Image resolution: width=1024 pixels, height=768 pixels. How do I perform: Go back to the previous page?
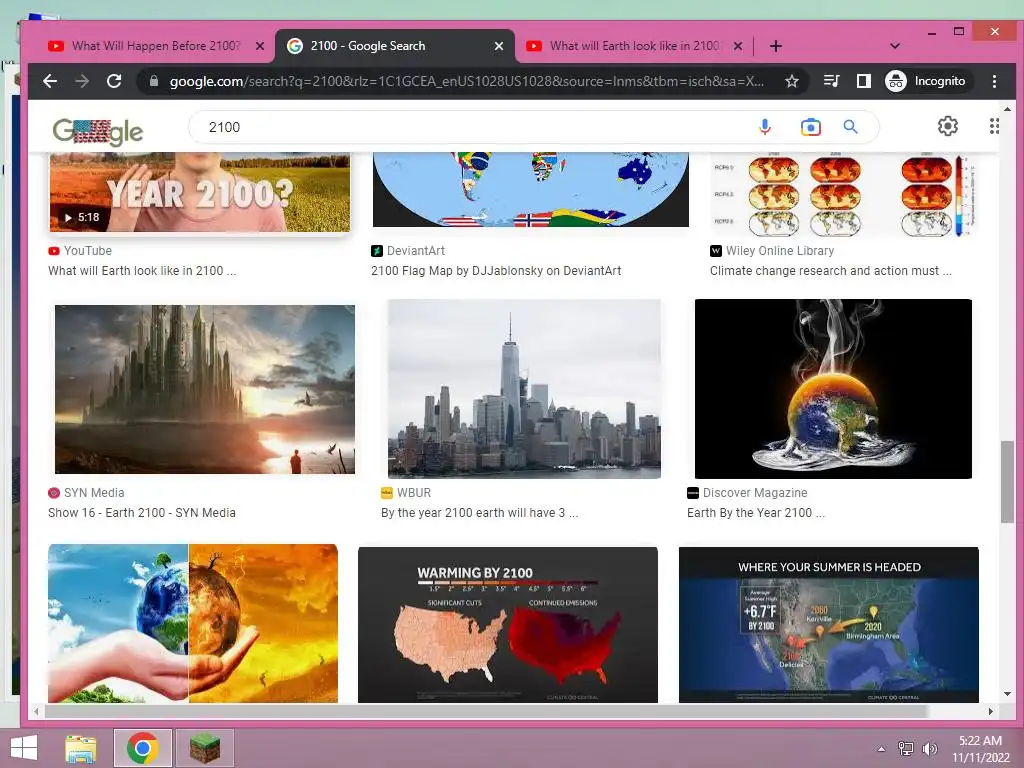tap(50, 81)
